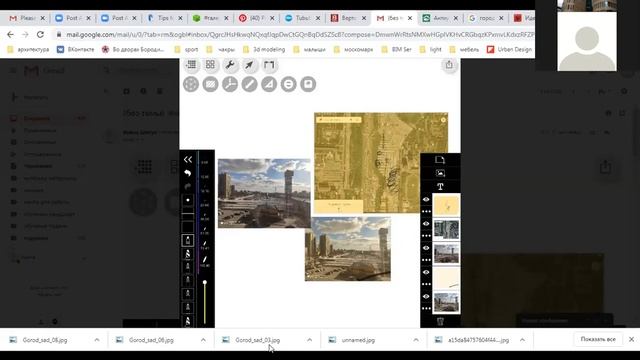Hide the black-and-white plan layer eye
This screenshot has width=640, height=360.
pos(426,224)
